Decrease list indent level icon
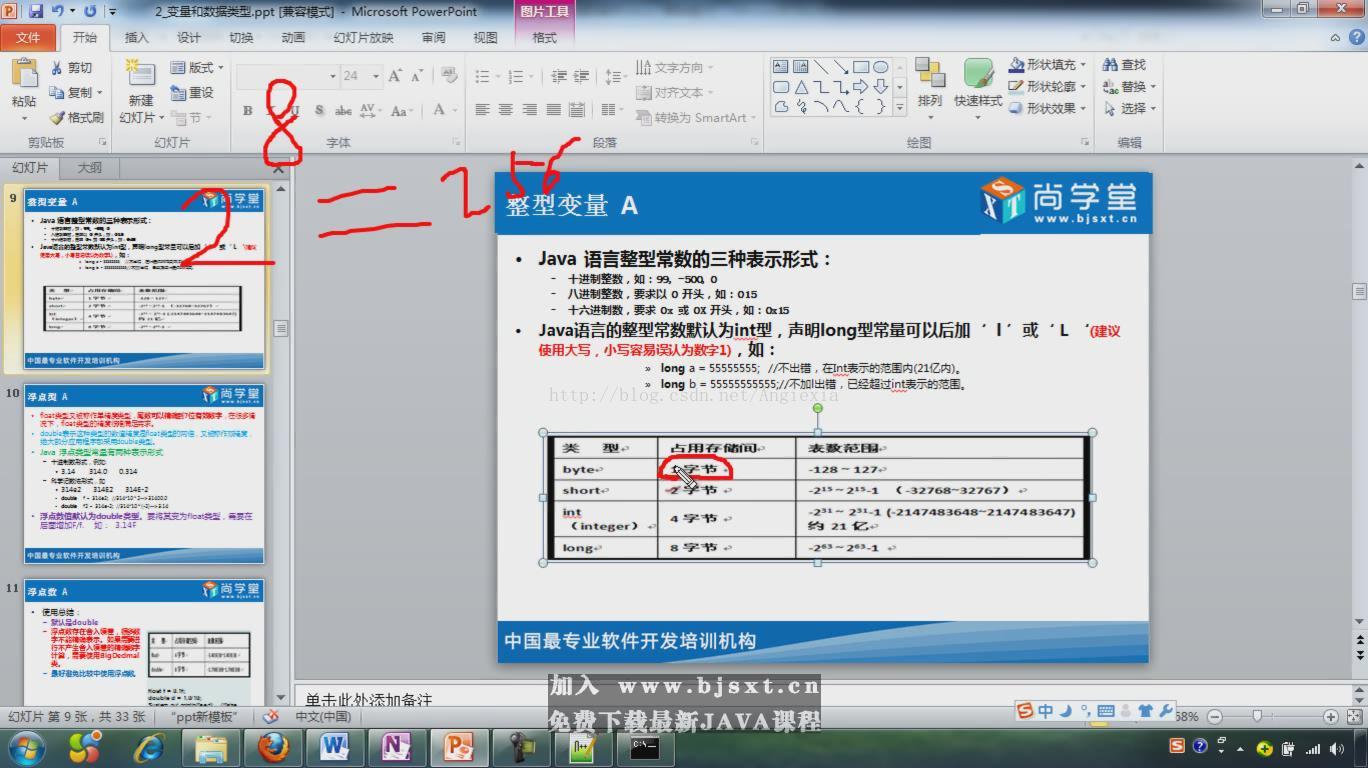 tap(558, 76)
